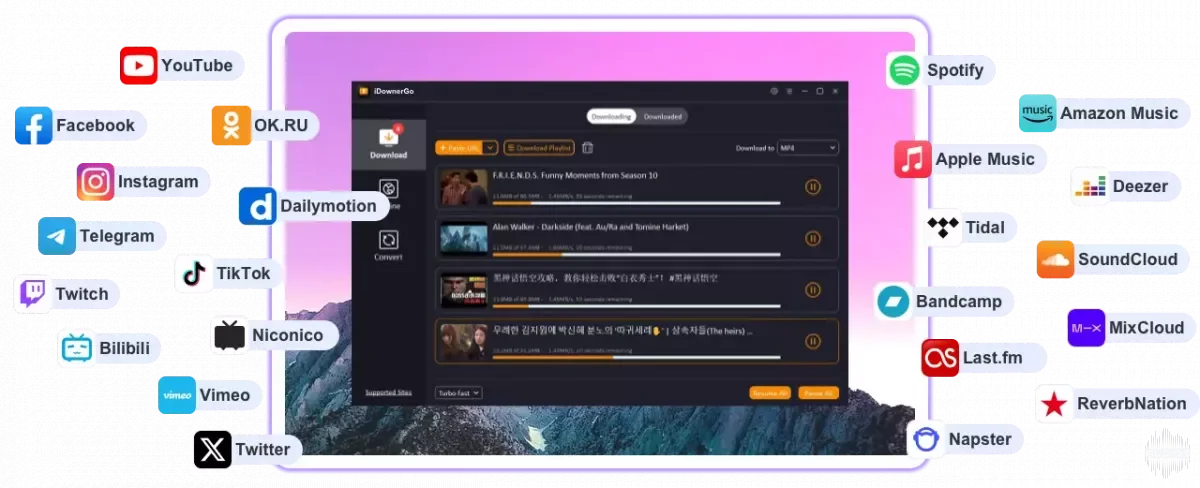The image size is (1200, 488).
Task: Click the Twitch logo icon
Action: point(33,294)
